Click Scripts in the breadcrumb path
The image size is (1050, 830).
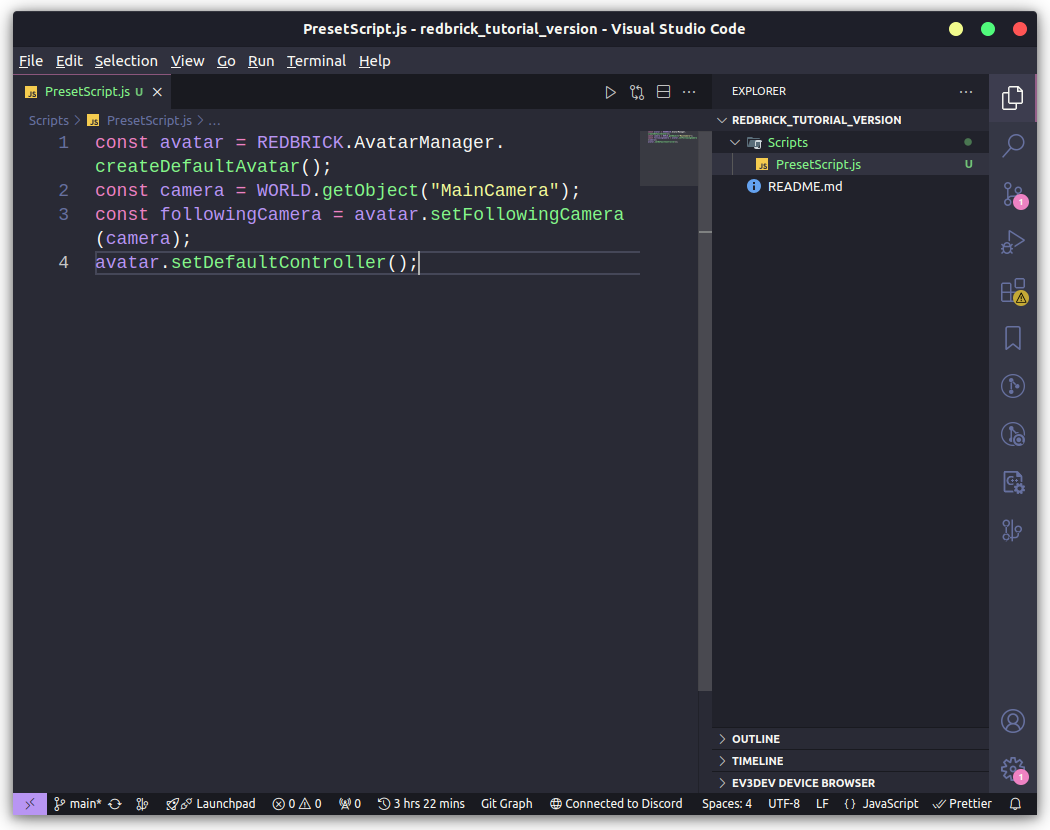click(48, 121)
